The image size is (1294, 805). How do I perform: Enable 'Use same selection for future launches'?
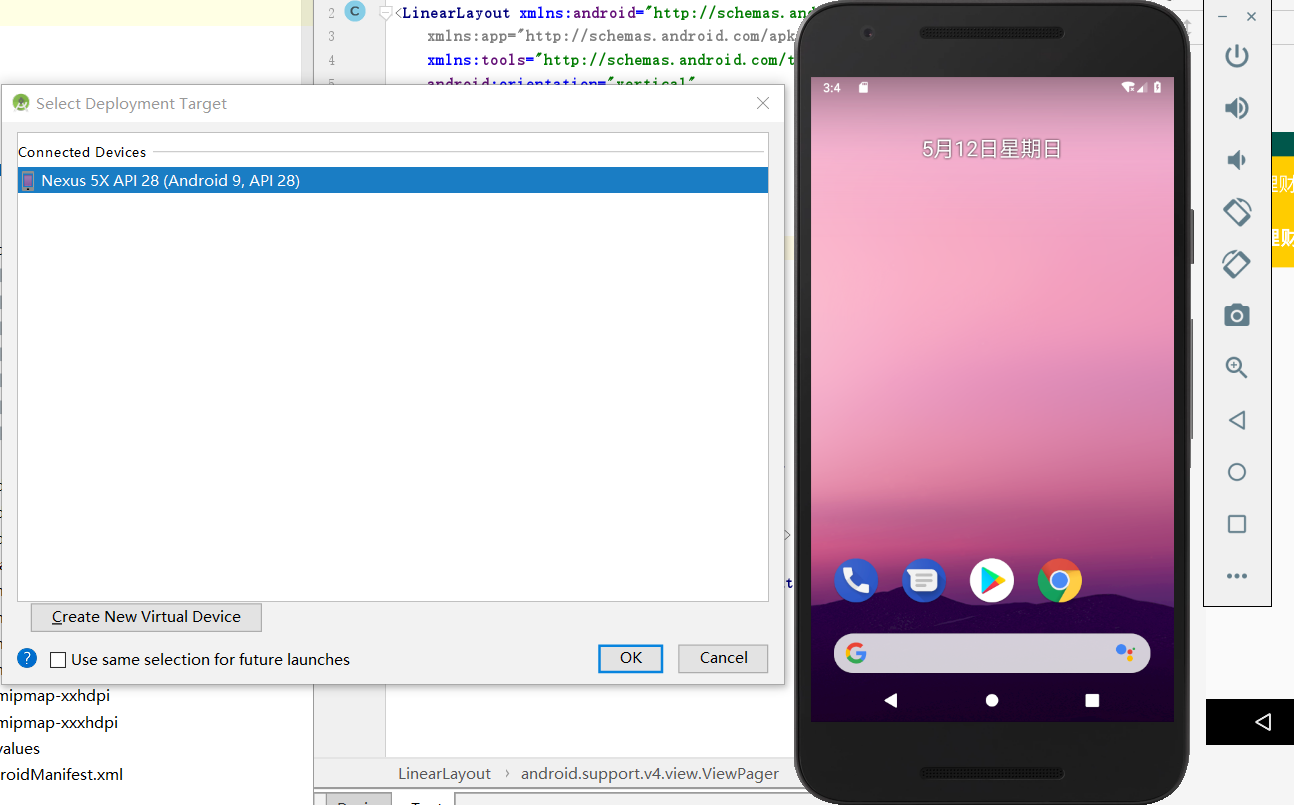(x=58, y=660)
